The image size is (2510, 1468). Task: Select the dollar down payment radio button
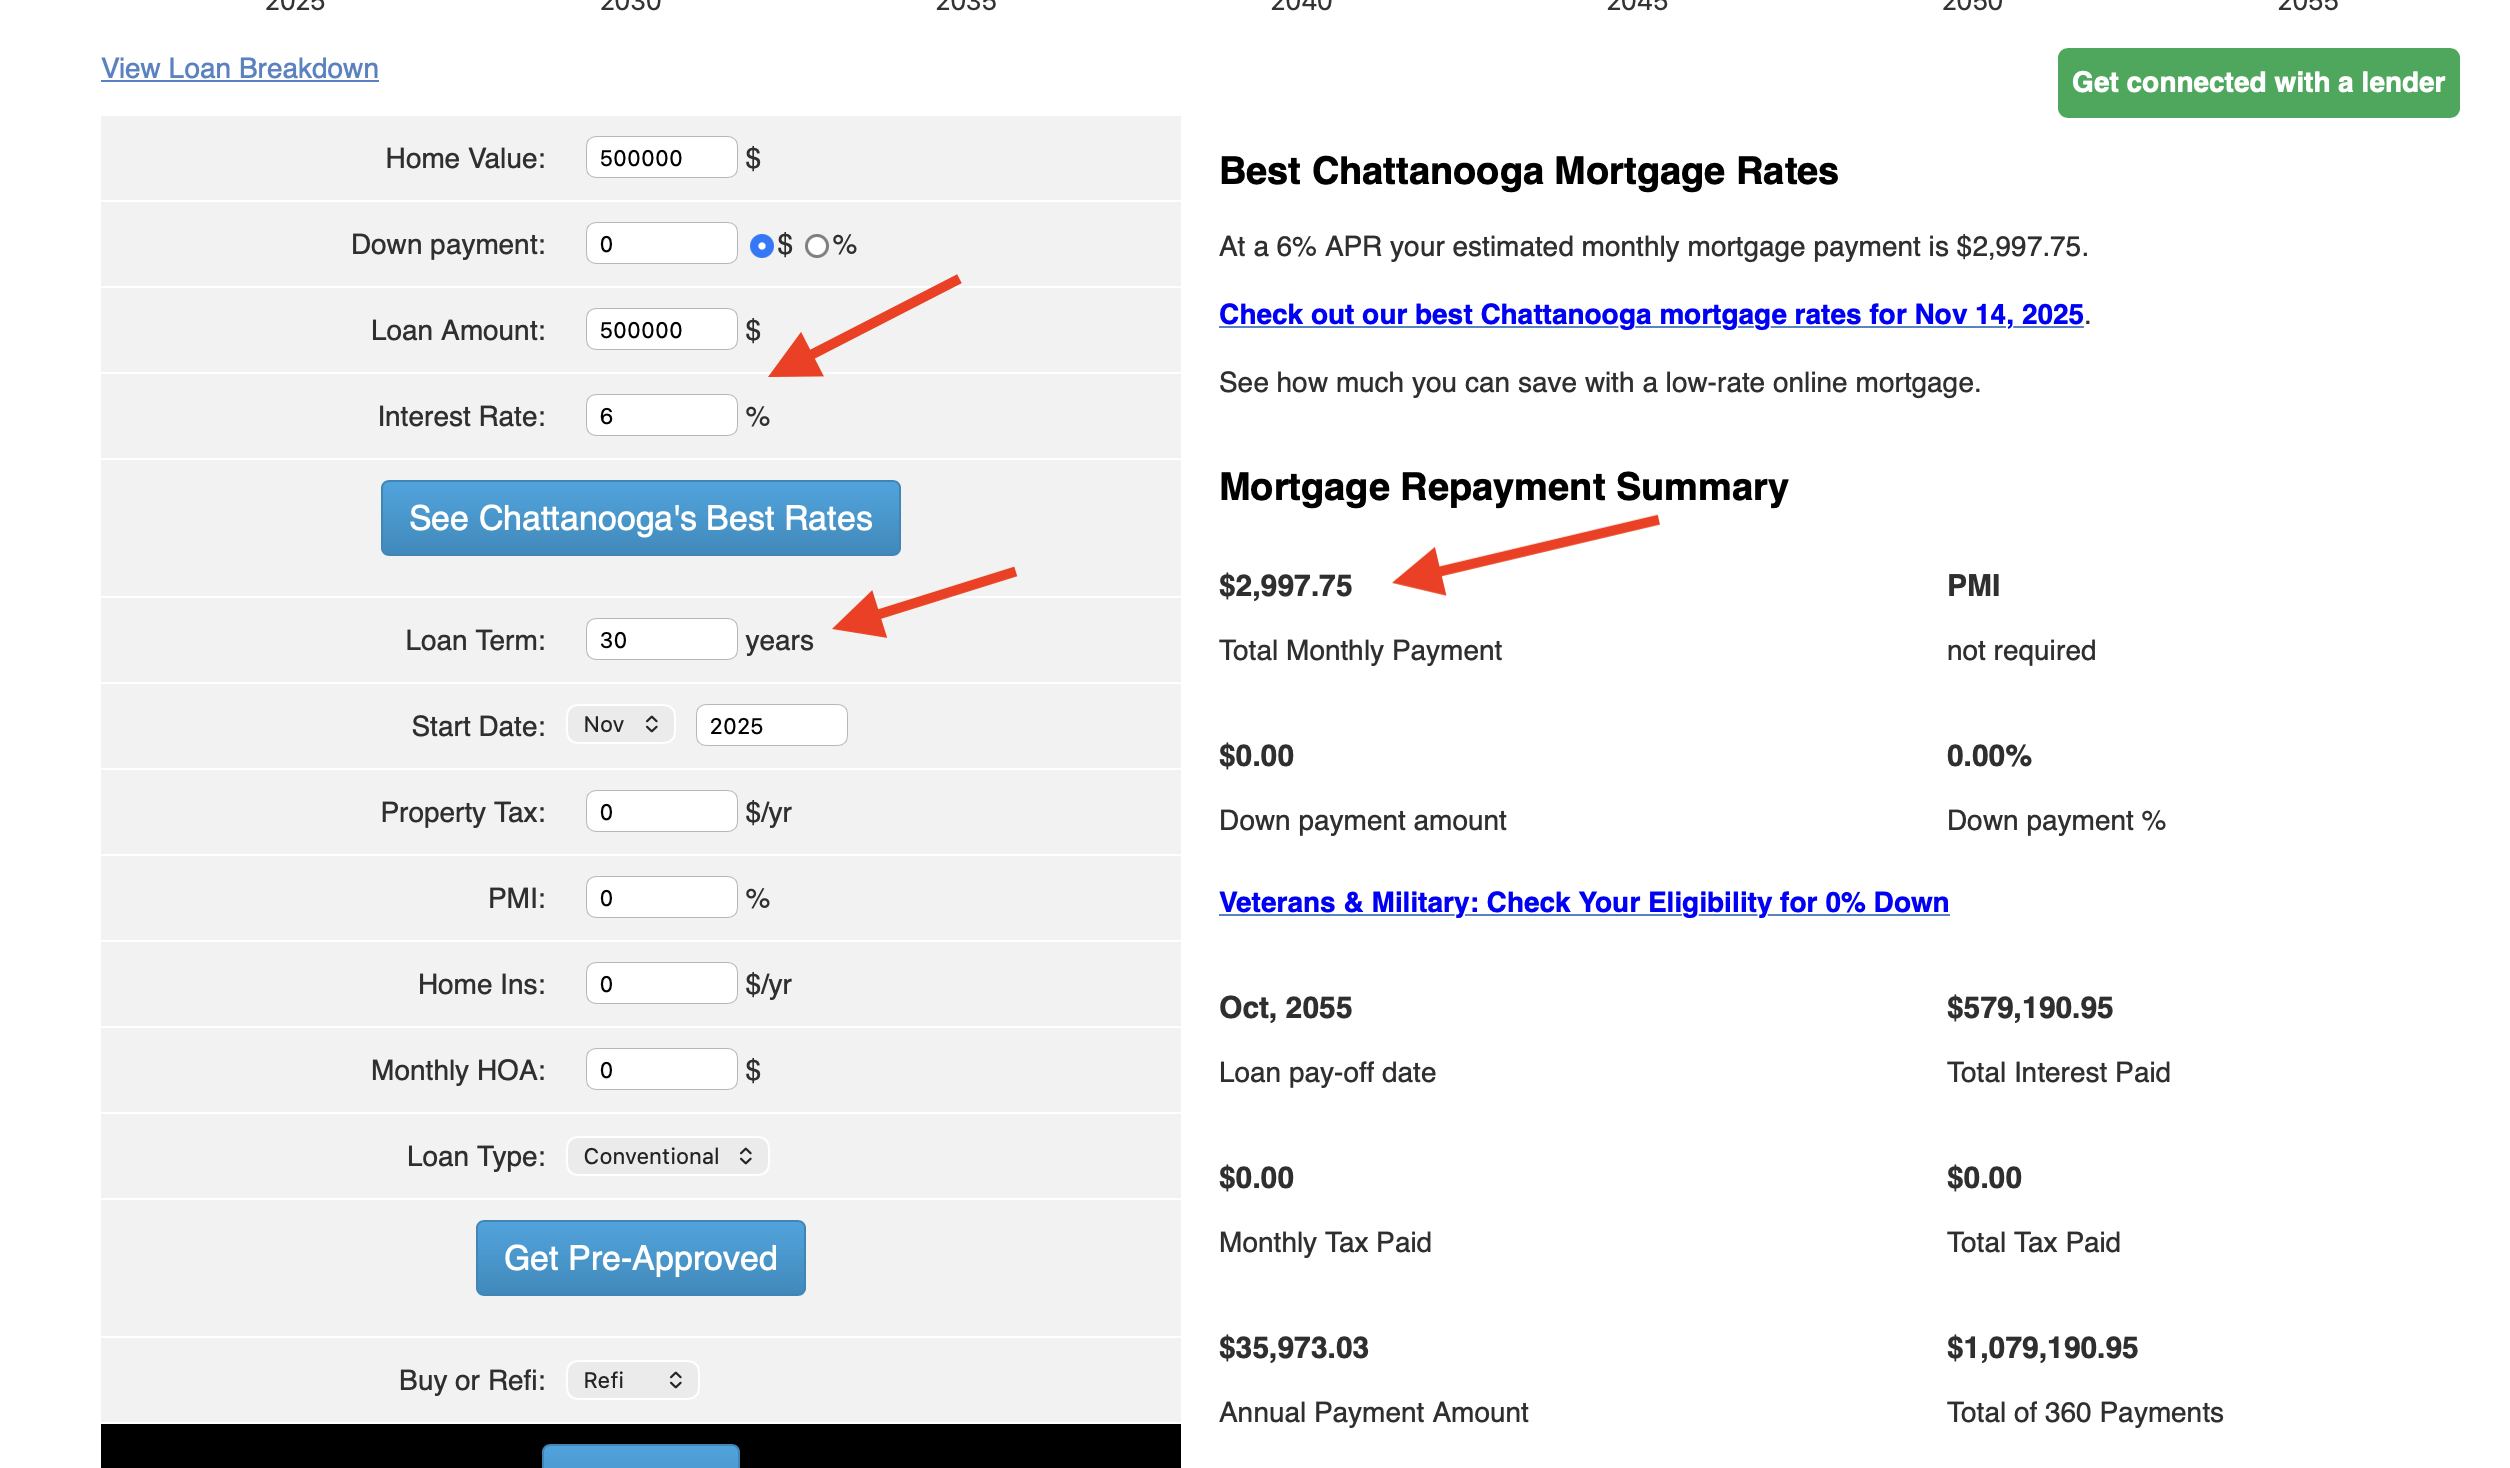(761, 245)
